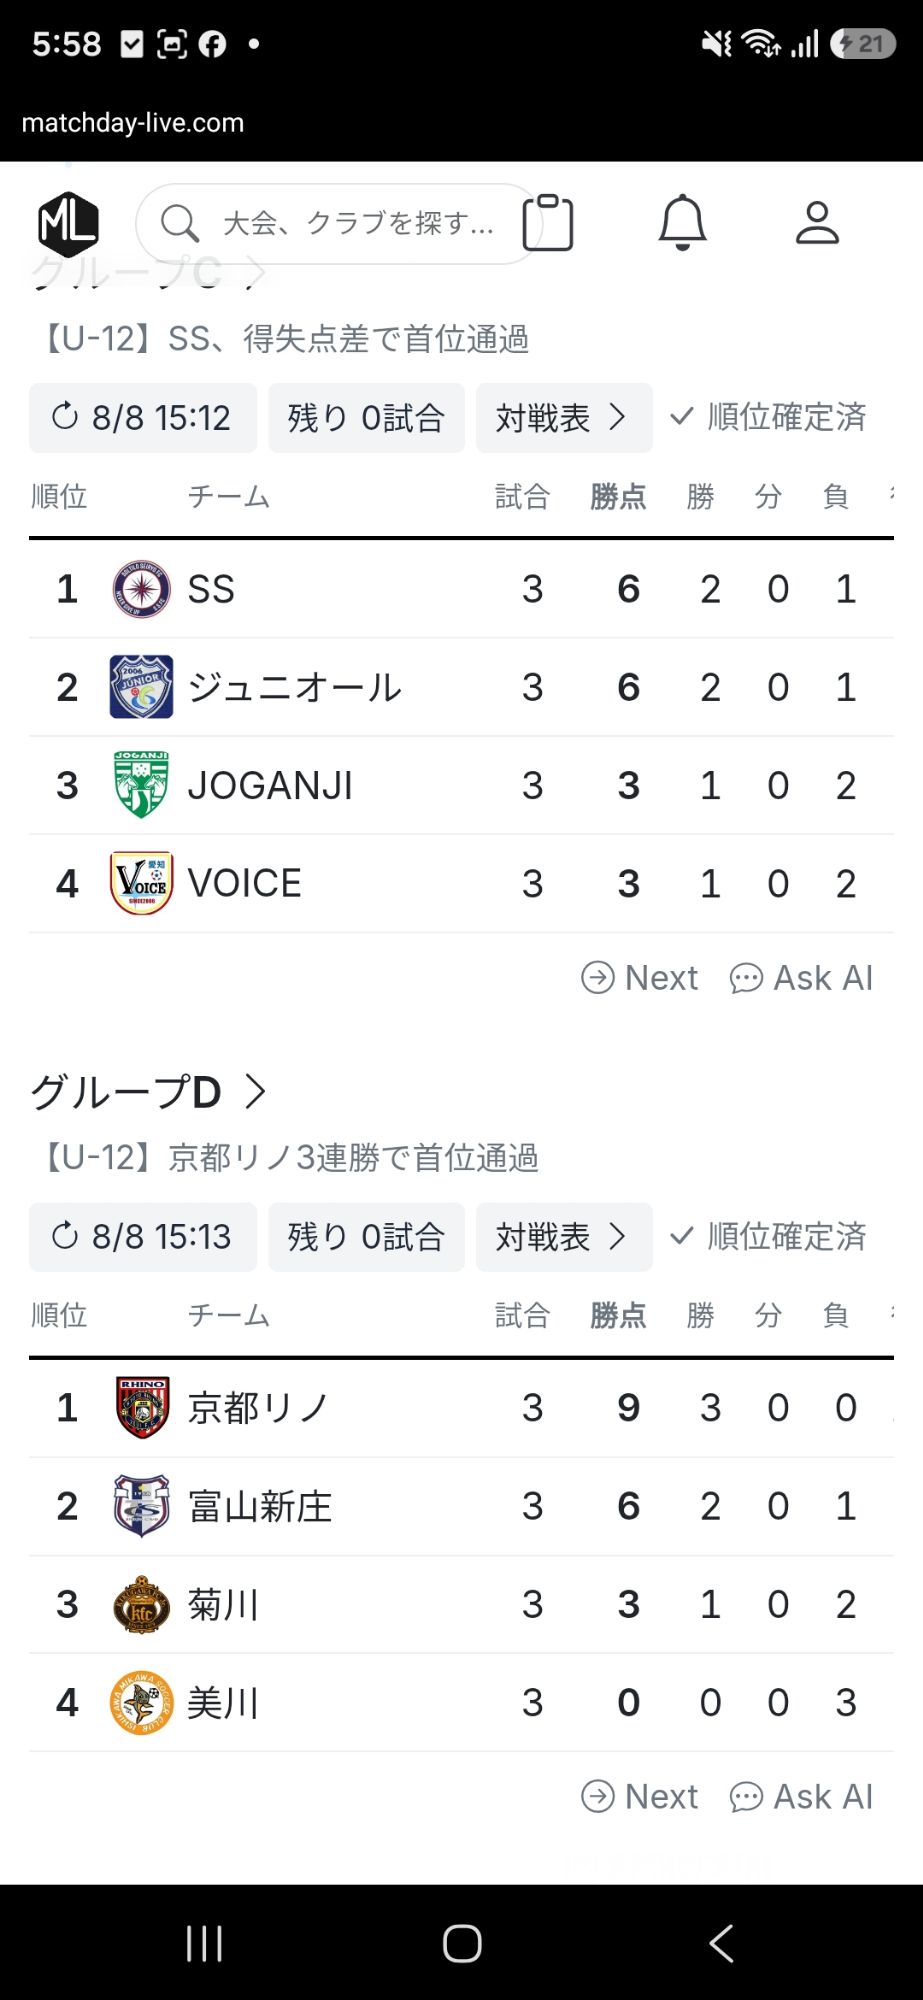Tap the 京都リノ team crest
The image size is (923, 2000).
142,1407
